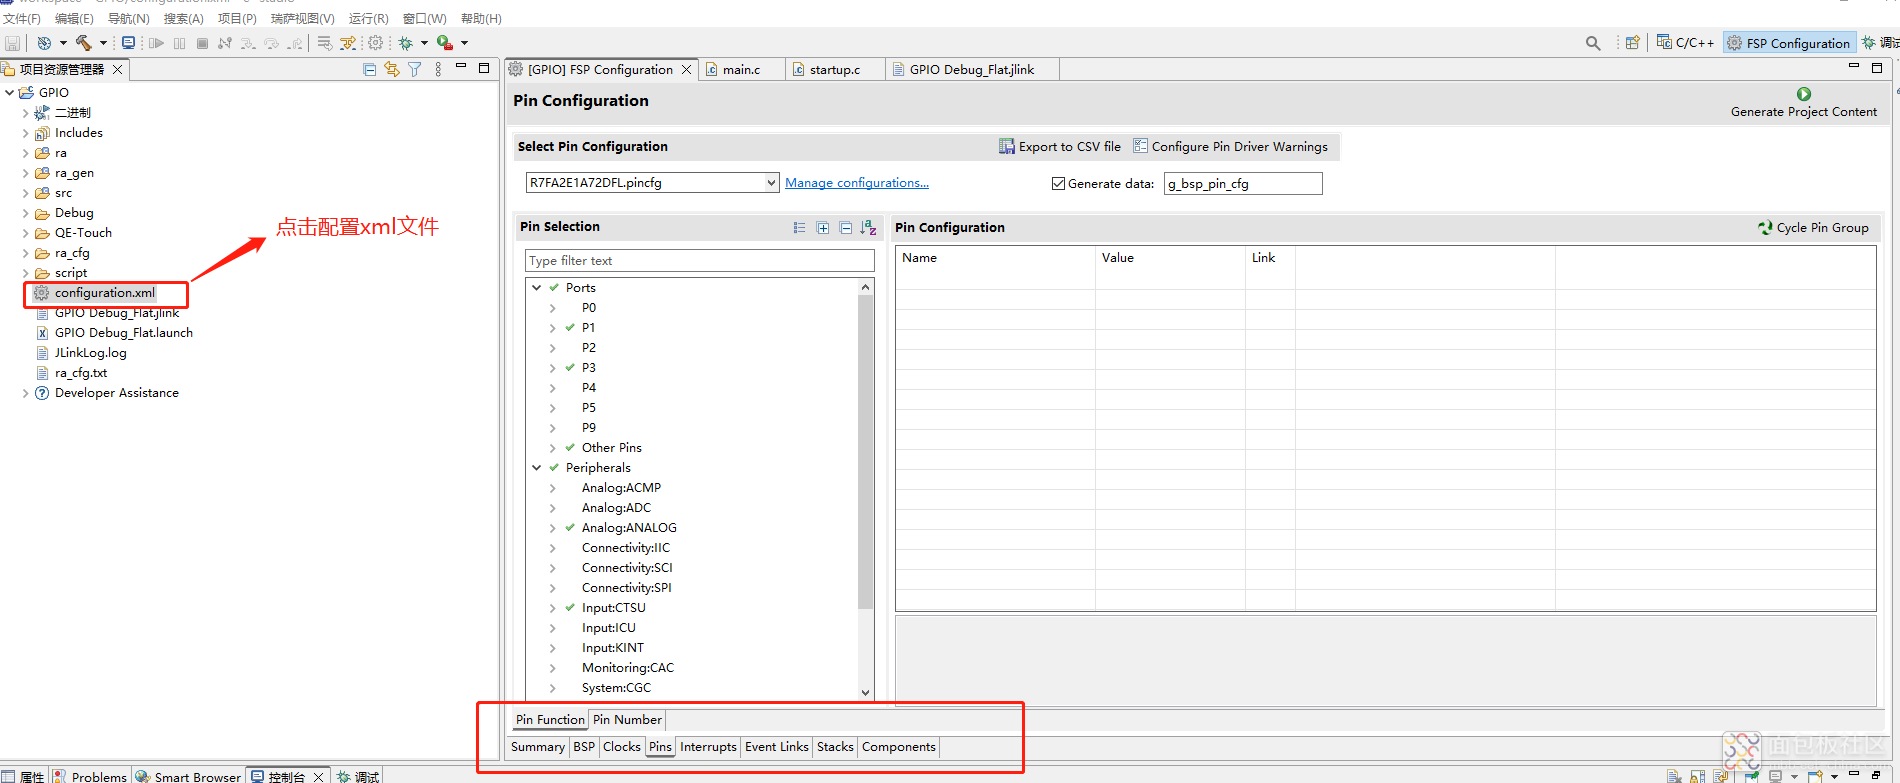1900x783 pixels.
Task: Click the blue terminal monitor icon
Action: pos(128,43)
